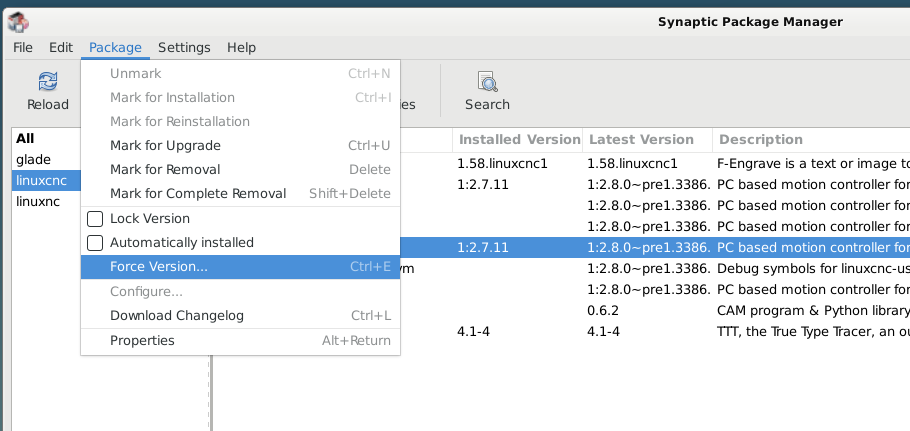Click the Reload toolbar icon
Screen dimensions: 910x431
point(48,82)
